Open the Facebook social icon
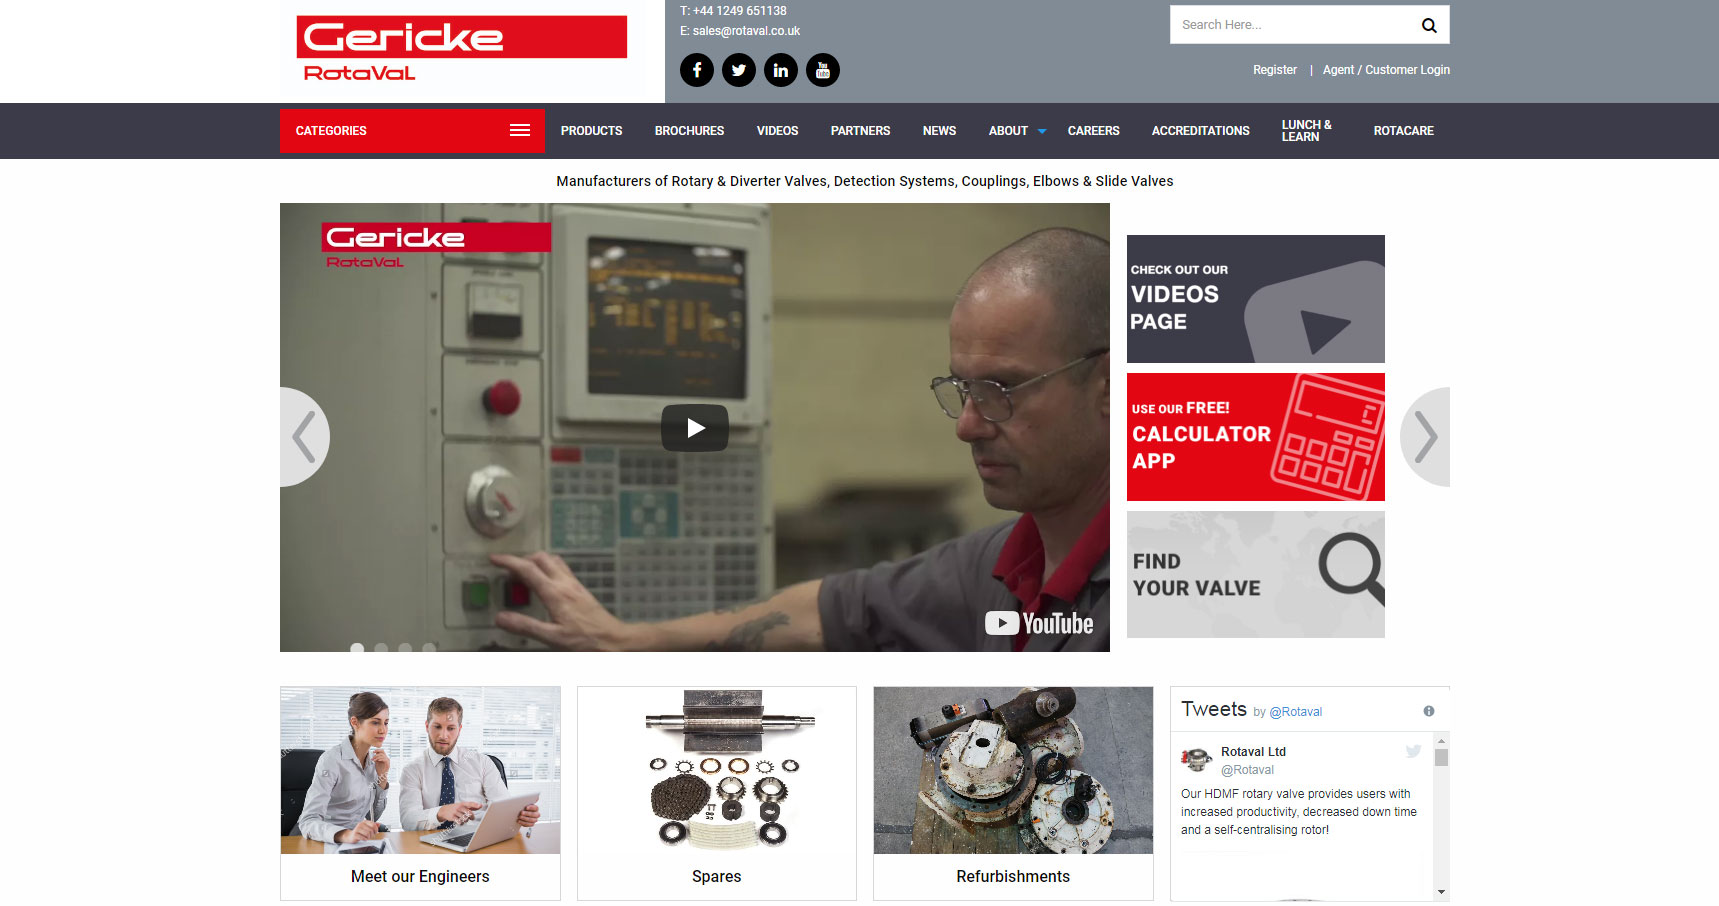The image size is (1719, 906). point(697,70)
